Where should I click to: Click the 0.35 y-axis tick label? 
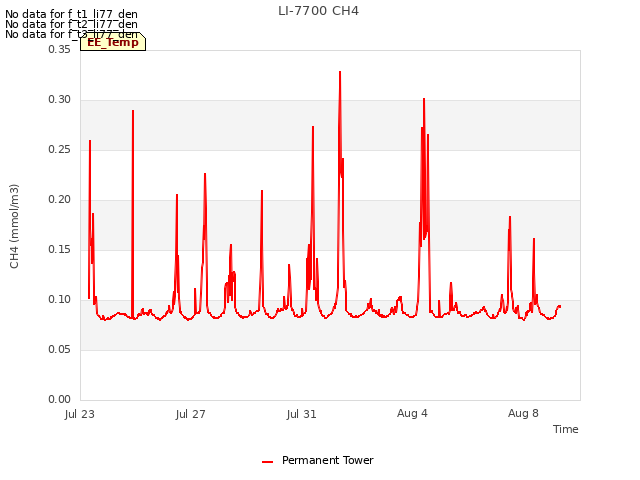pos(60,49)
